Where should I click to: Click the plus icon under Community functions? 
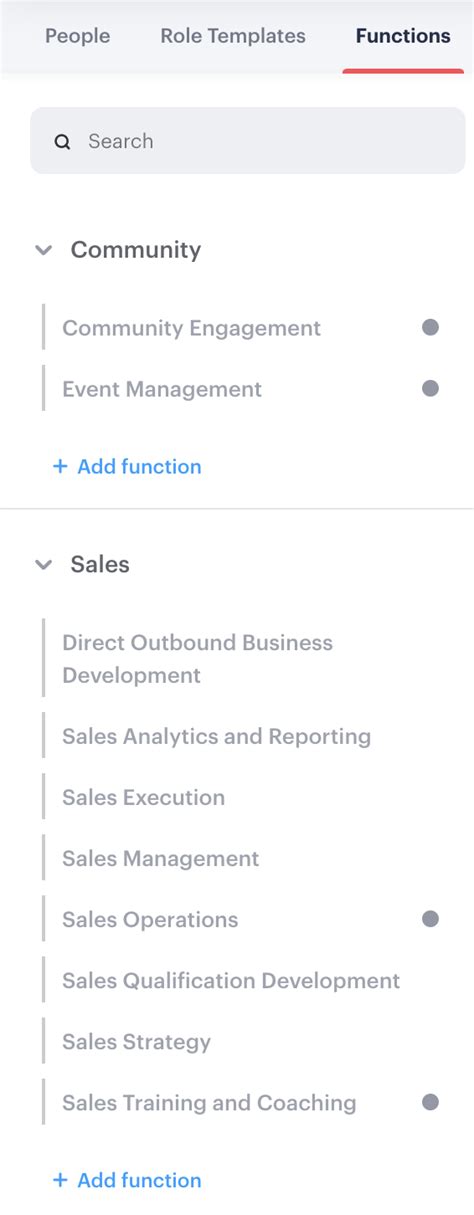coord(60,466)
